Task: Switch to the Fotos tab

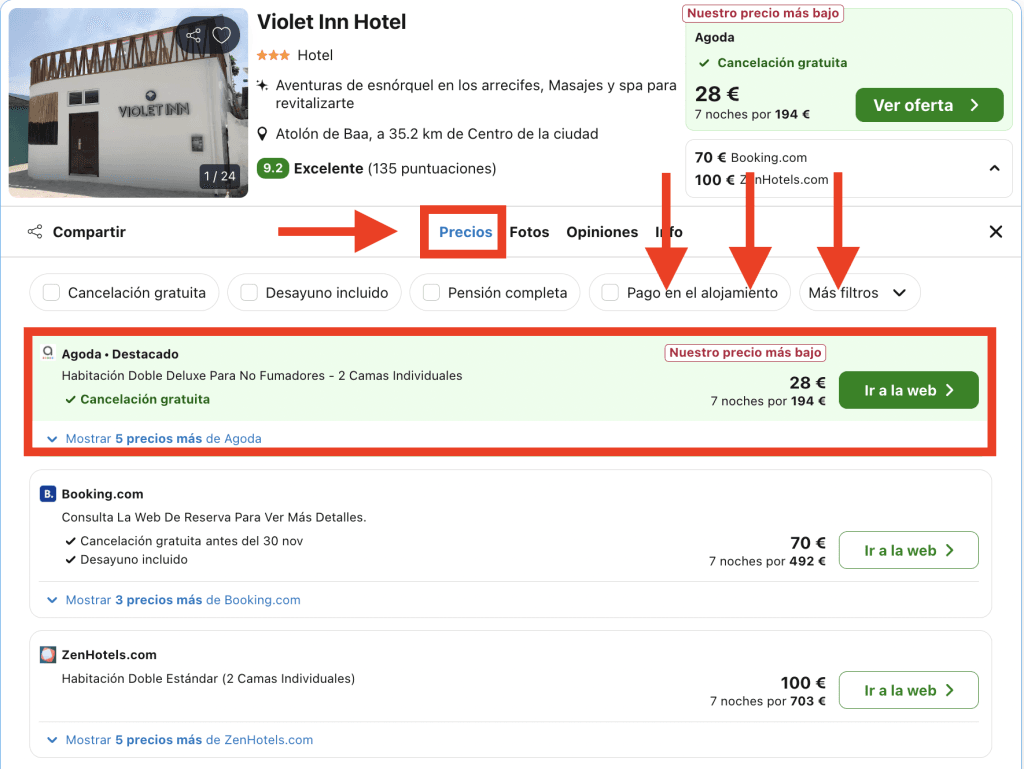Action: click(529, 232)
